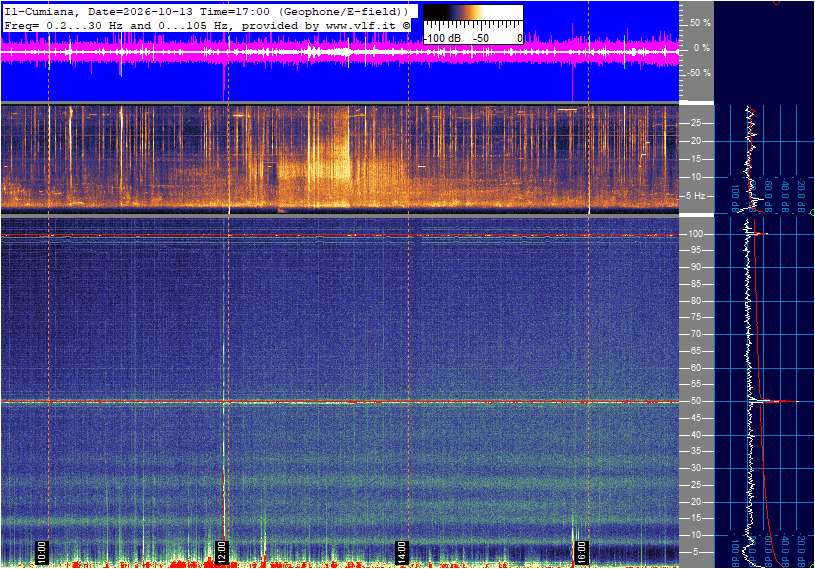Click the 40 label on the frequency axis
The height and width of the screenshot is (569, 815).
[695, 435]
